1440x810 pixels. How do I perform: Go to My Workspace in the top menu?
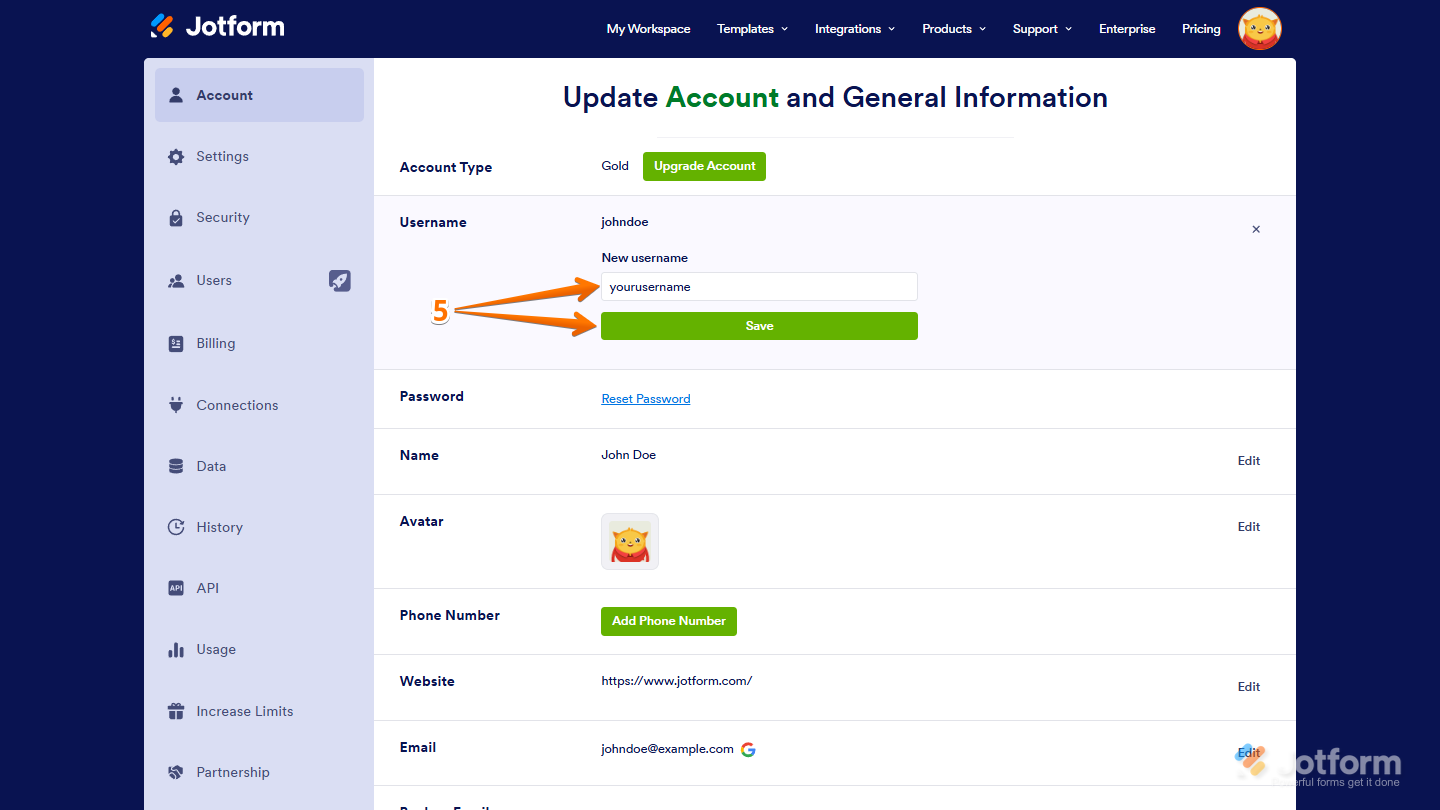648,29
